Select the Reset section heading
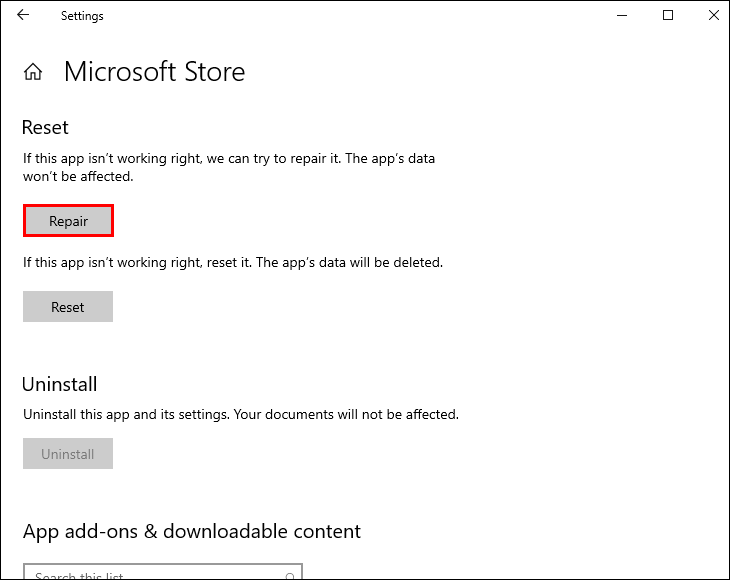The height and width of the screenshot is (580, 730). 46,128
